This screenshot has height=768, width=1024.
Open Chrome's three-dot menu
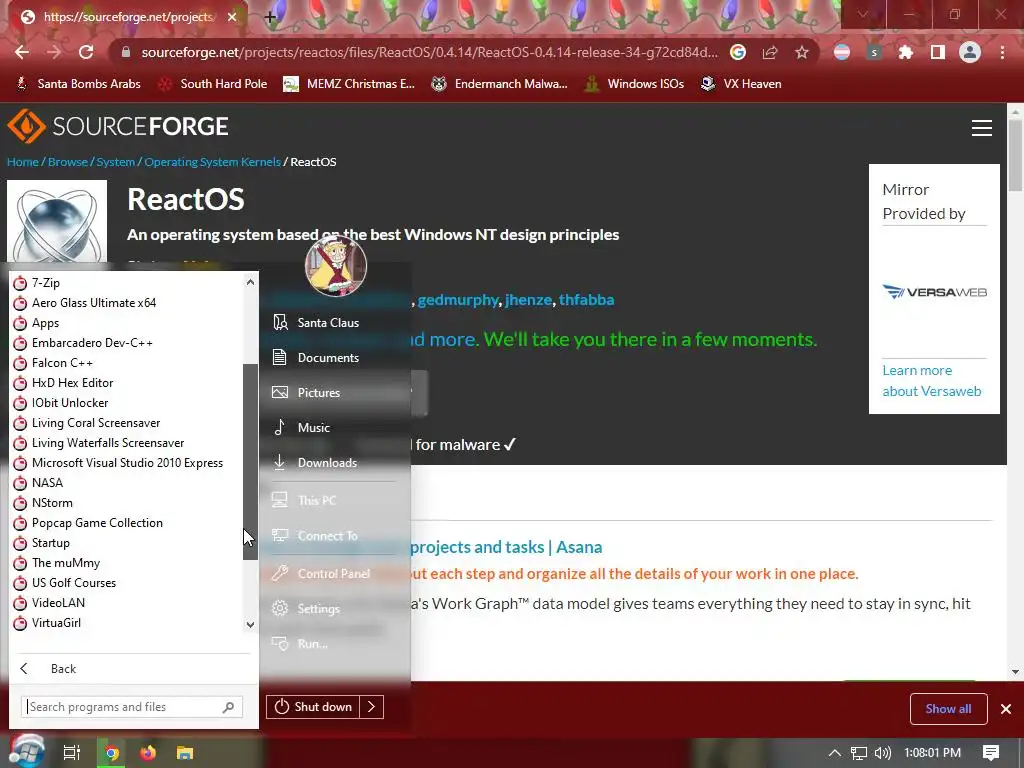(1002, 52)
